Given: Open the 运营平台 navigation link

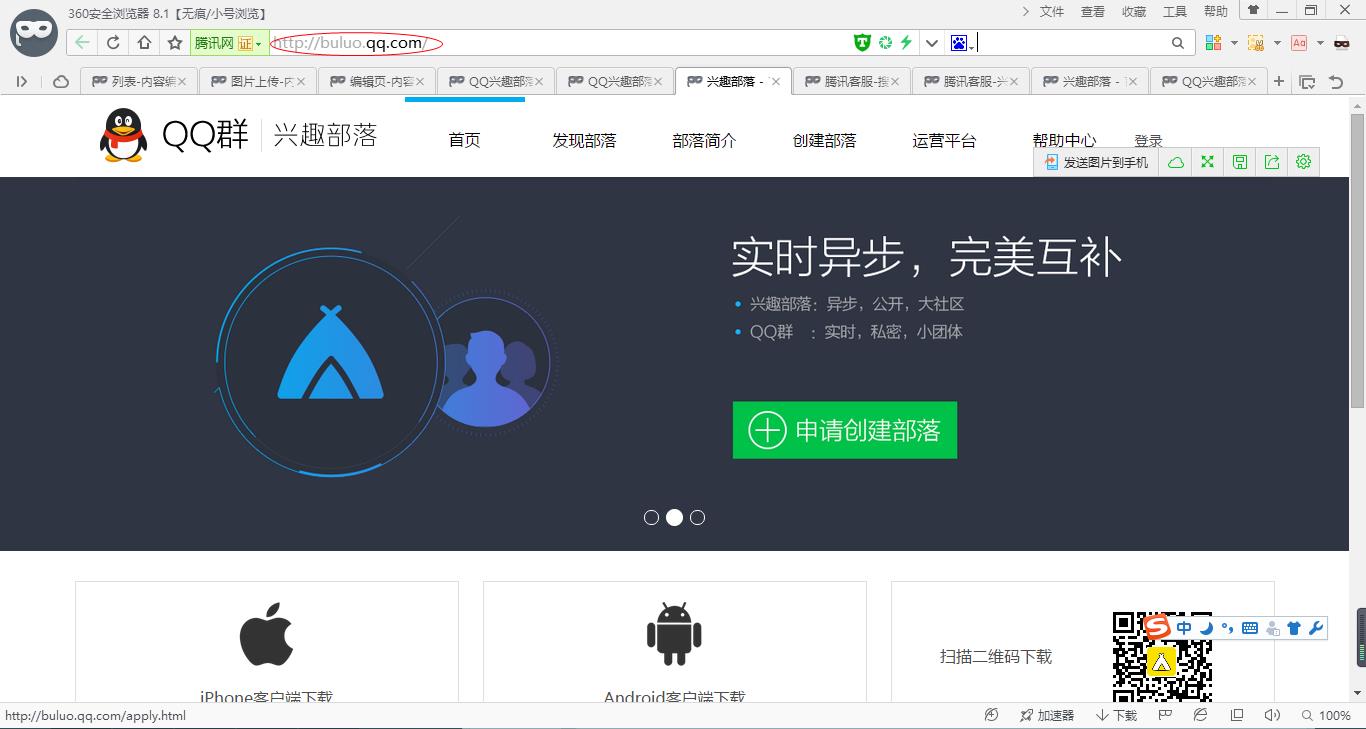Looking at the screenshot, I should (944, 141).
